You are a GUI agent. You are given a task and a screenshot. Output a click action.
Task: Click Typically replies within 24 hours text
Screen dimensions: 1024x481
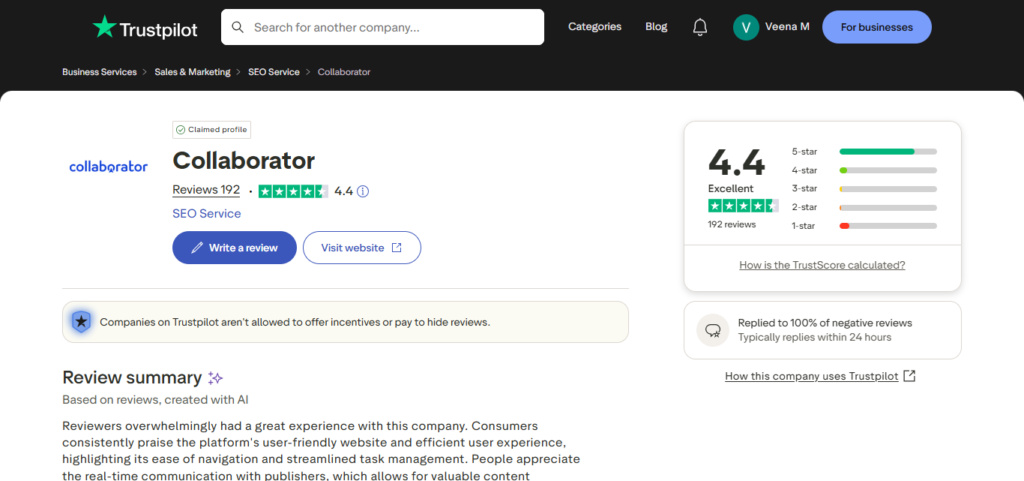click(x=814, y=337)
